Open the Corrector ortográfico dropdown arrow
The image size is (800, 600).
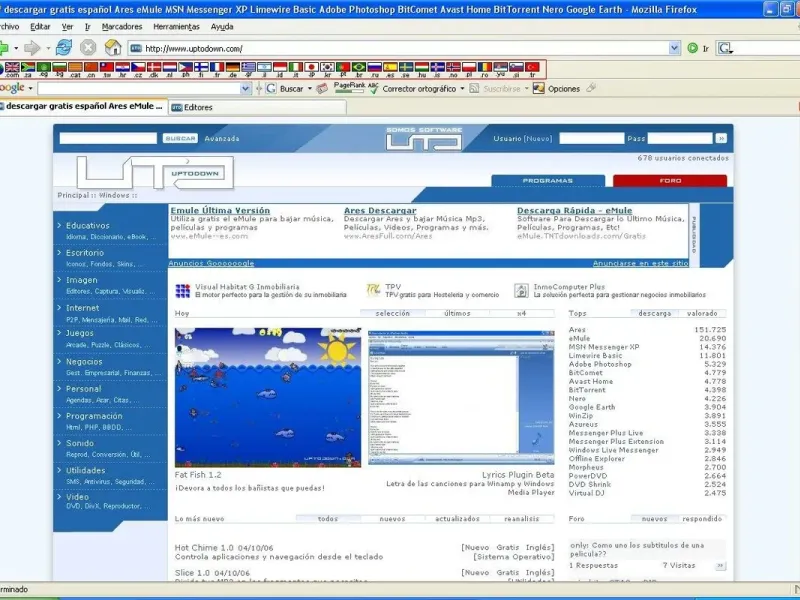[x=462, y=88]
